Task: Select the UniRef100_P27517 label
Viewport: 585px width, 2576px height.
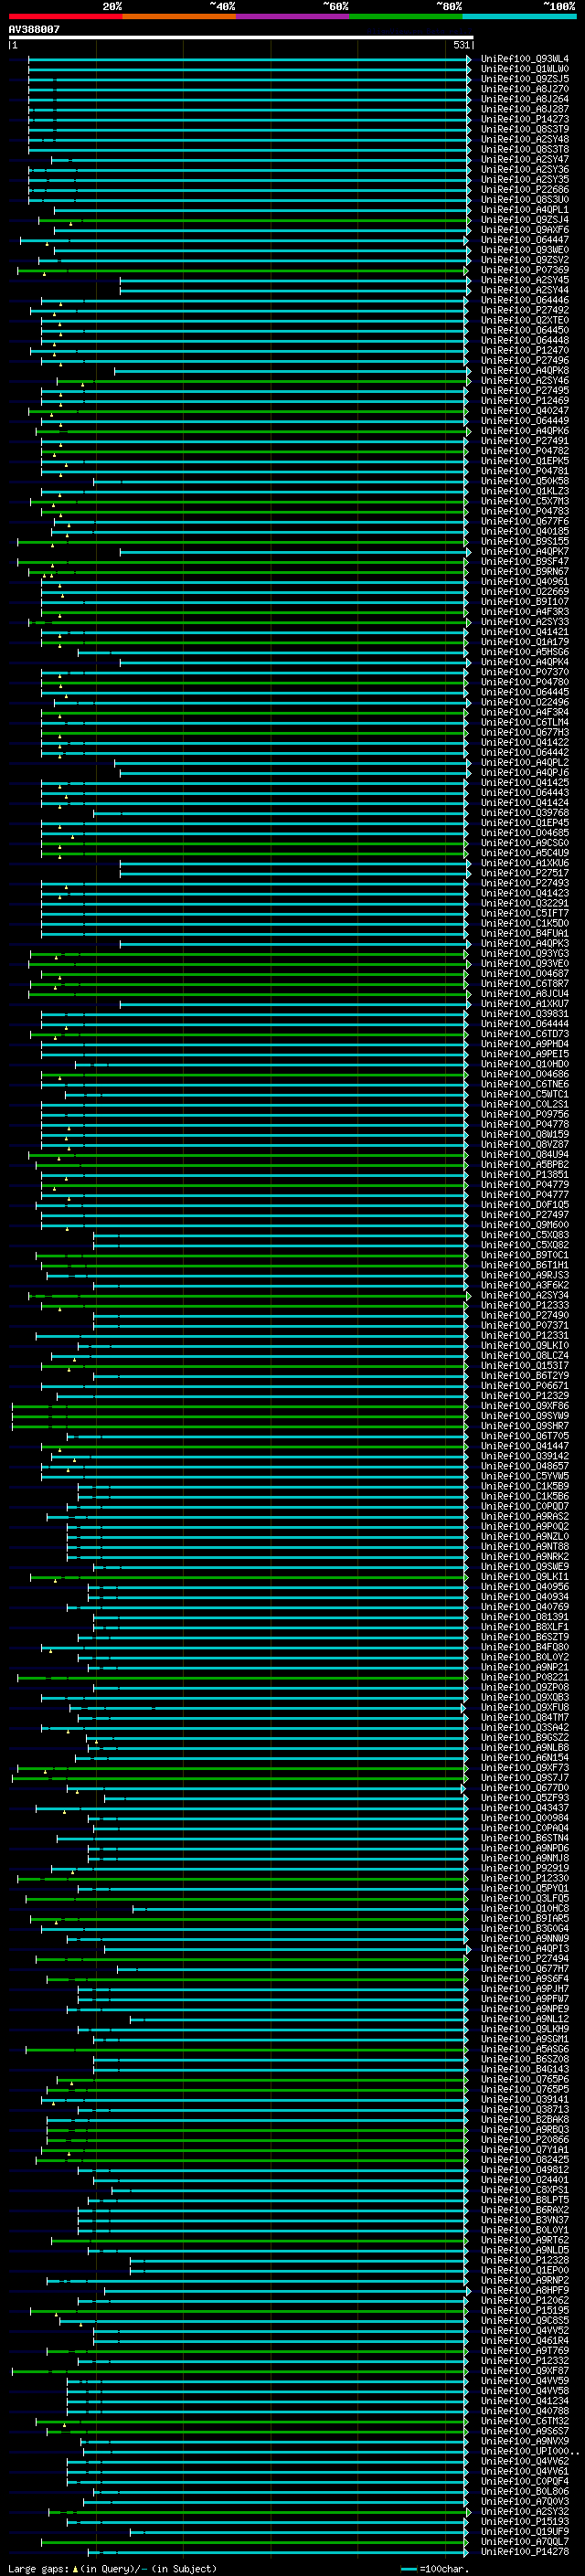Action: tap(525, 873)
